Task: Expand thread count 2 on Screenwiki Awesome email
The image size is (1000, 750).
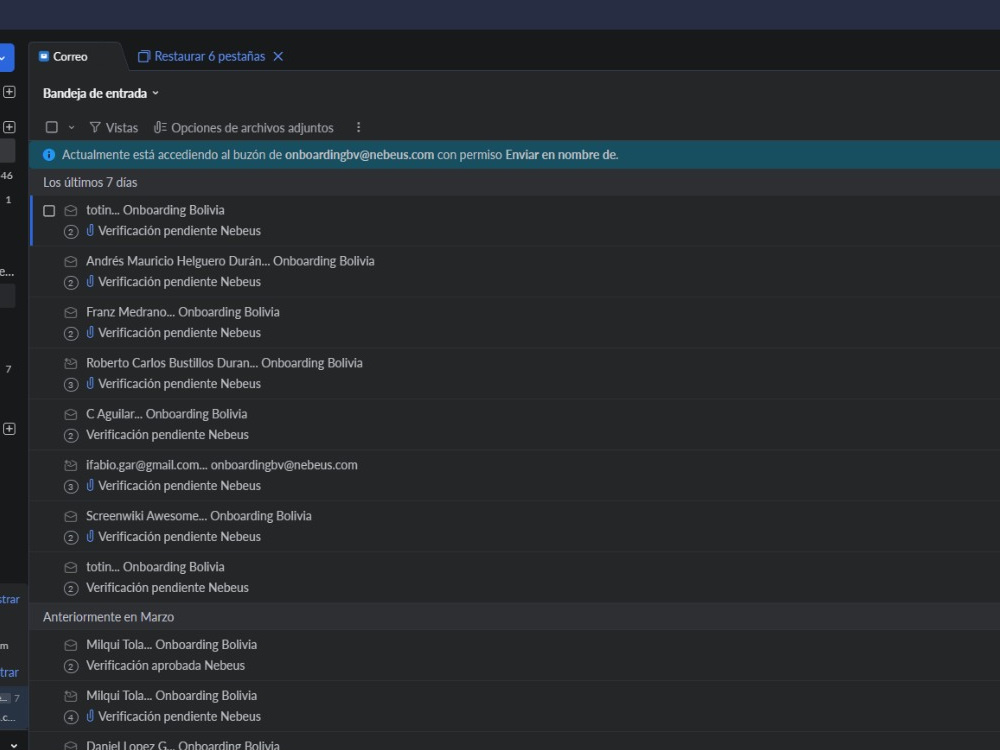Action: tap(71, 538)
